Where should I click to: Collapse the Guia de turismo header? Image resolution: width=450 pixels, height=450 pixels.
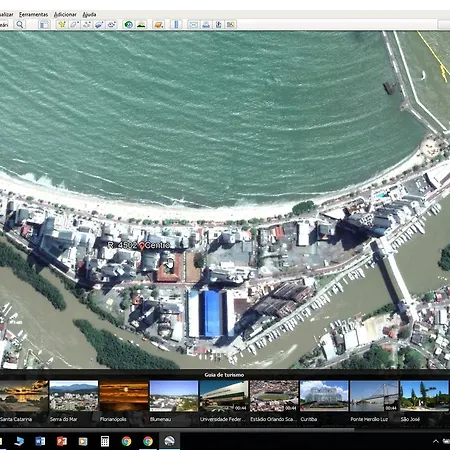point(224,375)
